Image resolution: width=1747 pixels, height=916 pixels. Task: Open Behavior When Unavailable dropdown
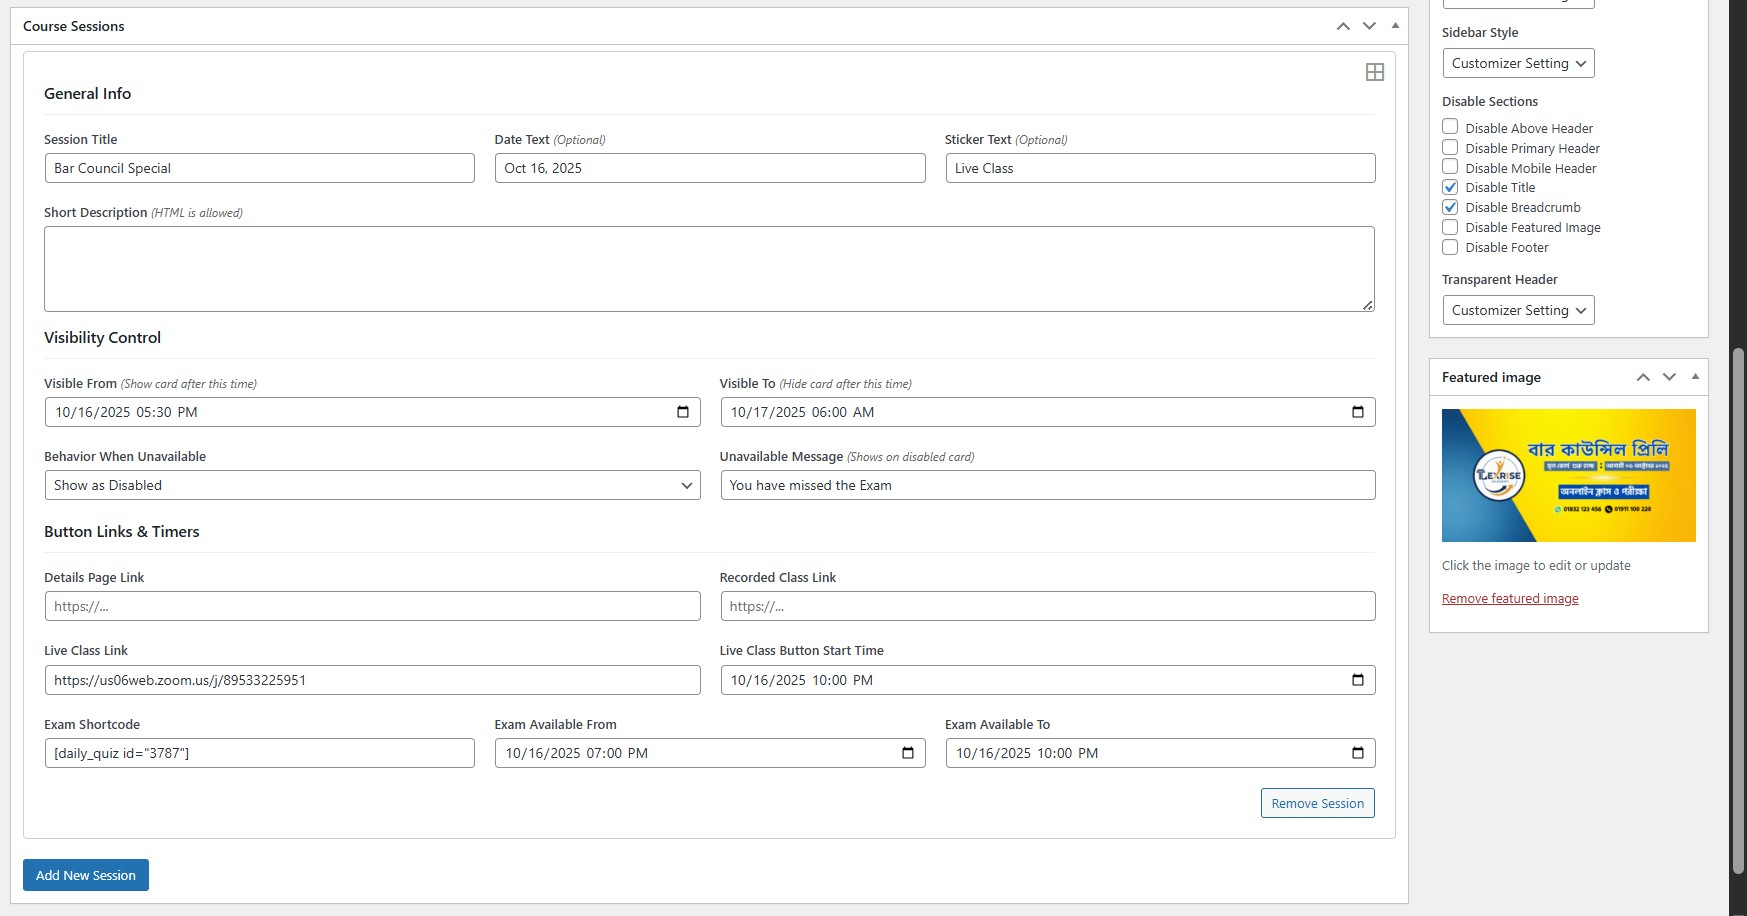coord(372,485)
